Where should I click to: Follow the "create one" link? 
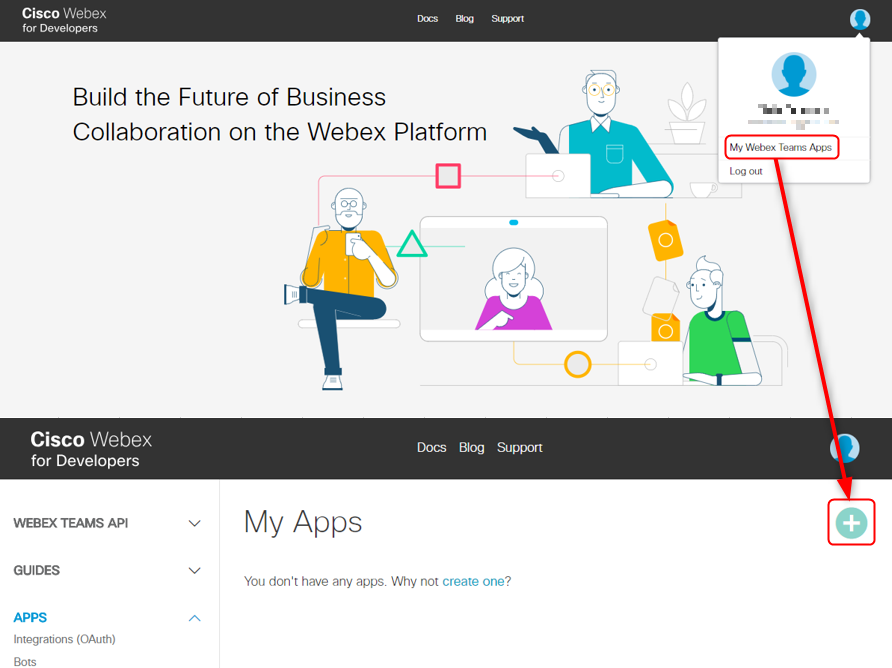[x=473, y=581]
